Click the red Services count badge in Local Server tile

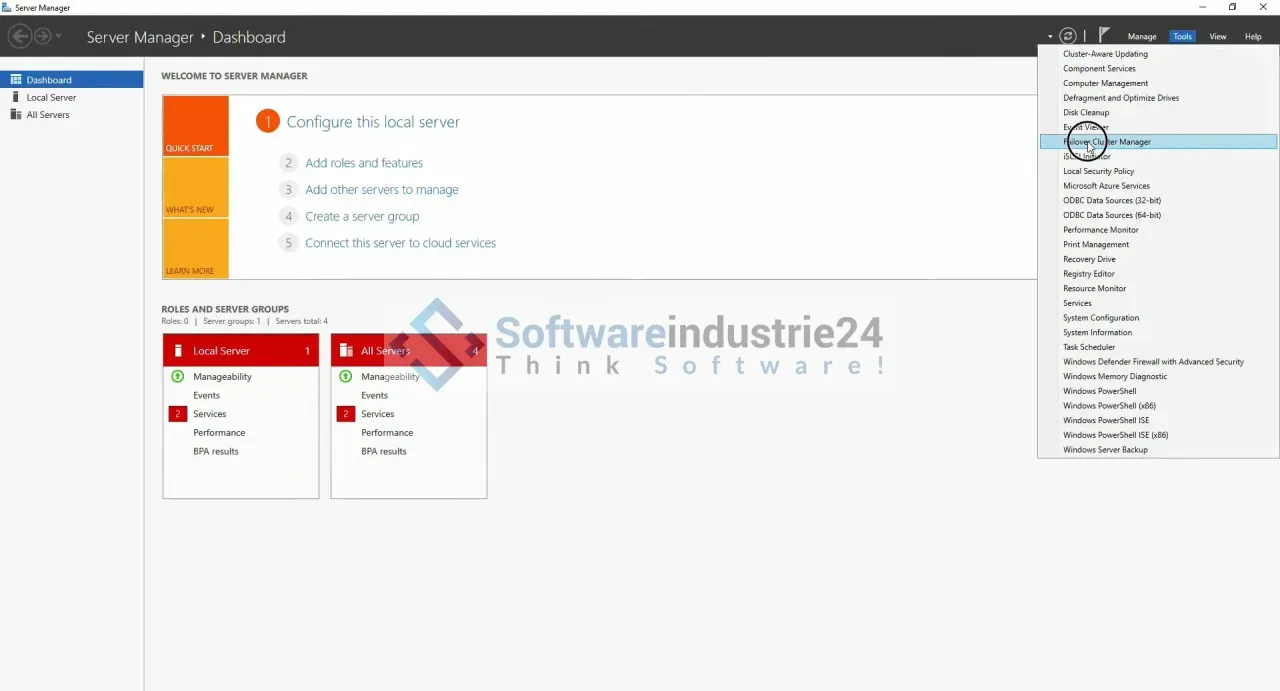178,414
